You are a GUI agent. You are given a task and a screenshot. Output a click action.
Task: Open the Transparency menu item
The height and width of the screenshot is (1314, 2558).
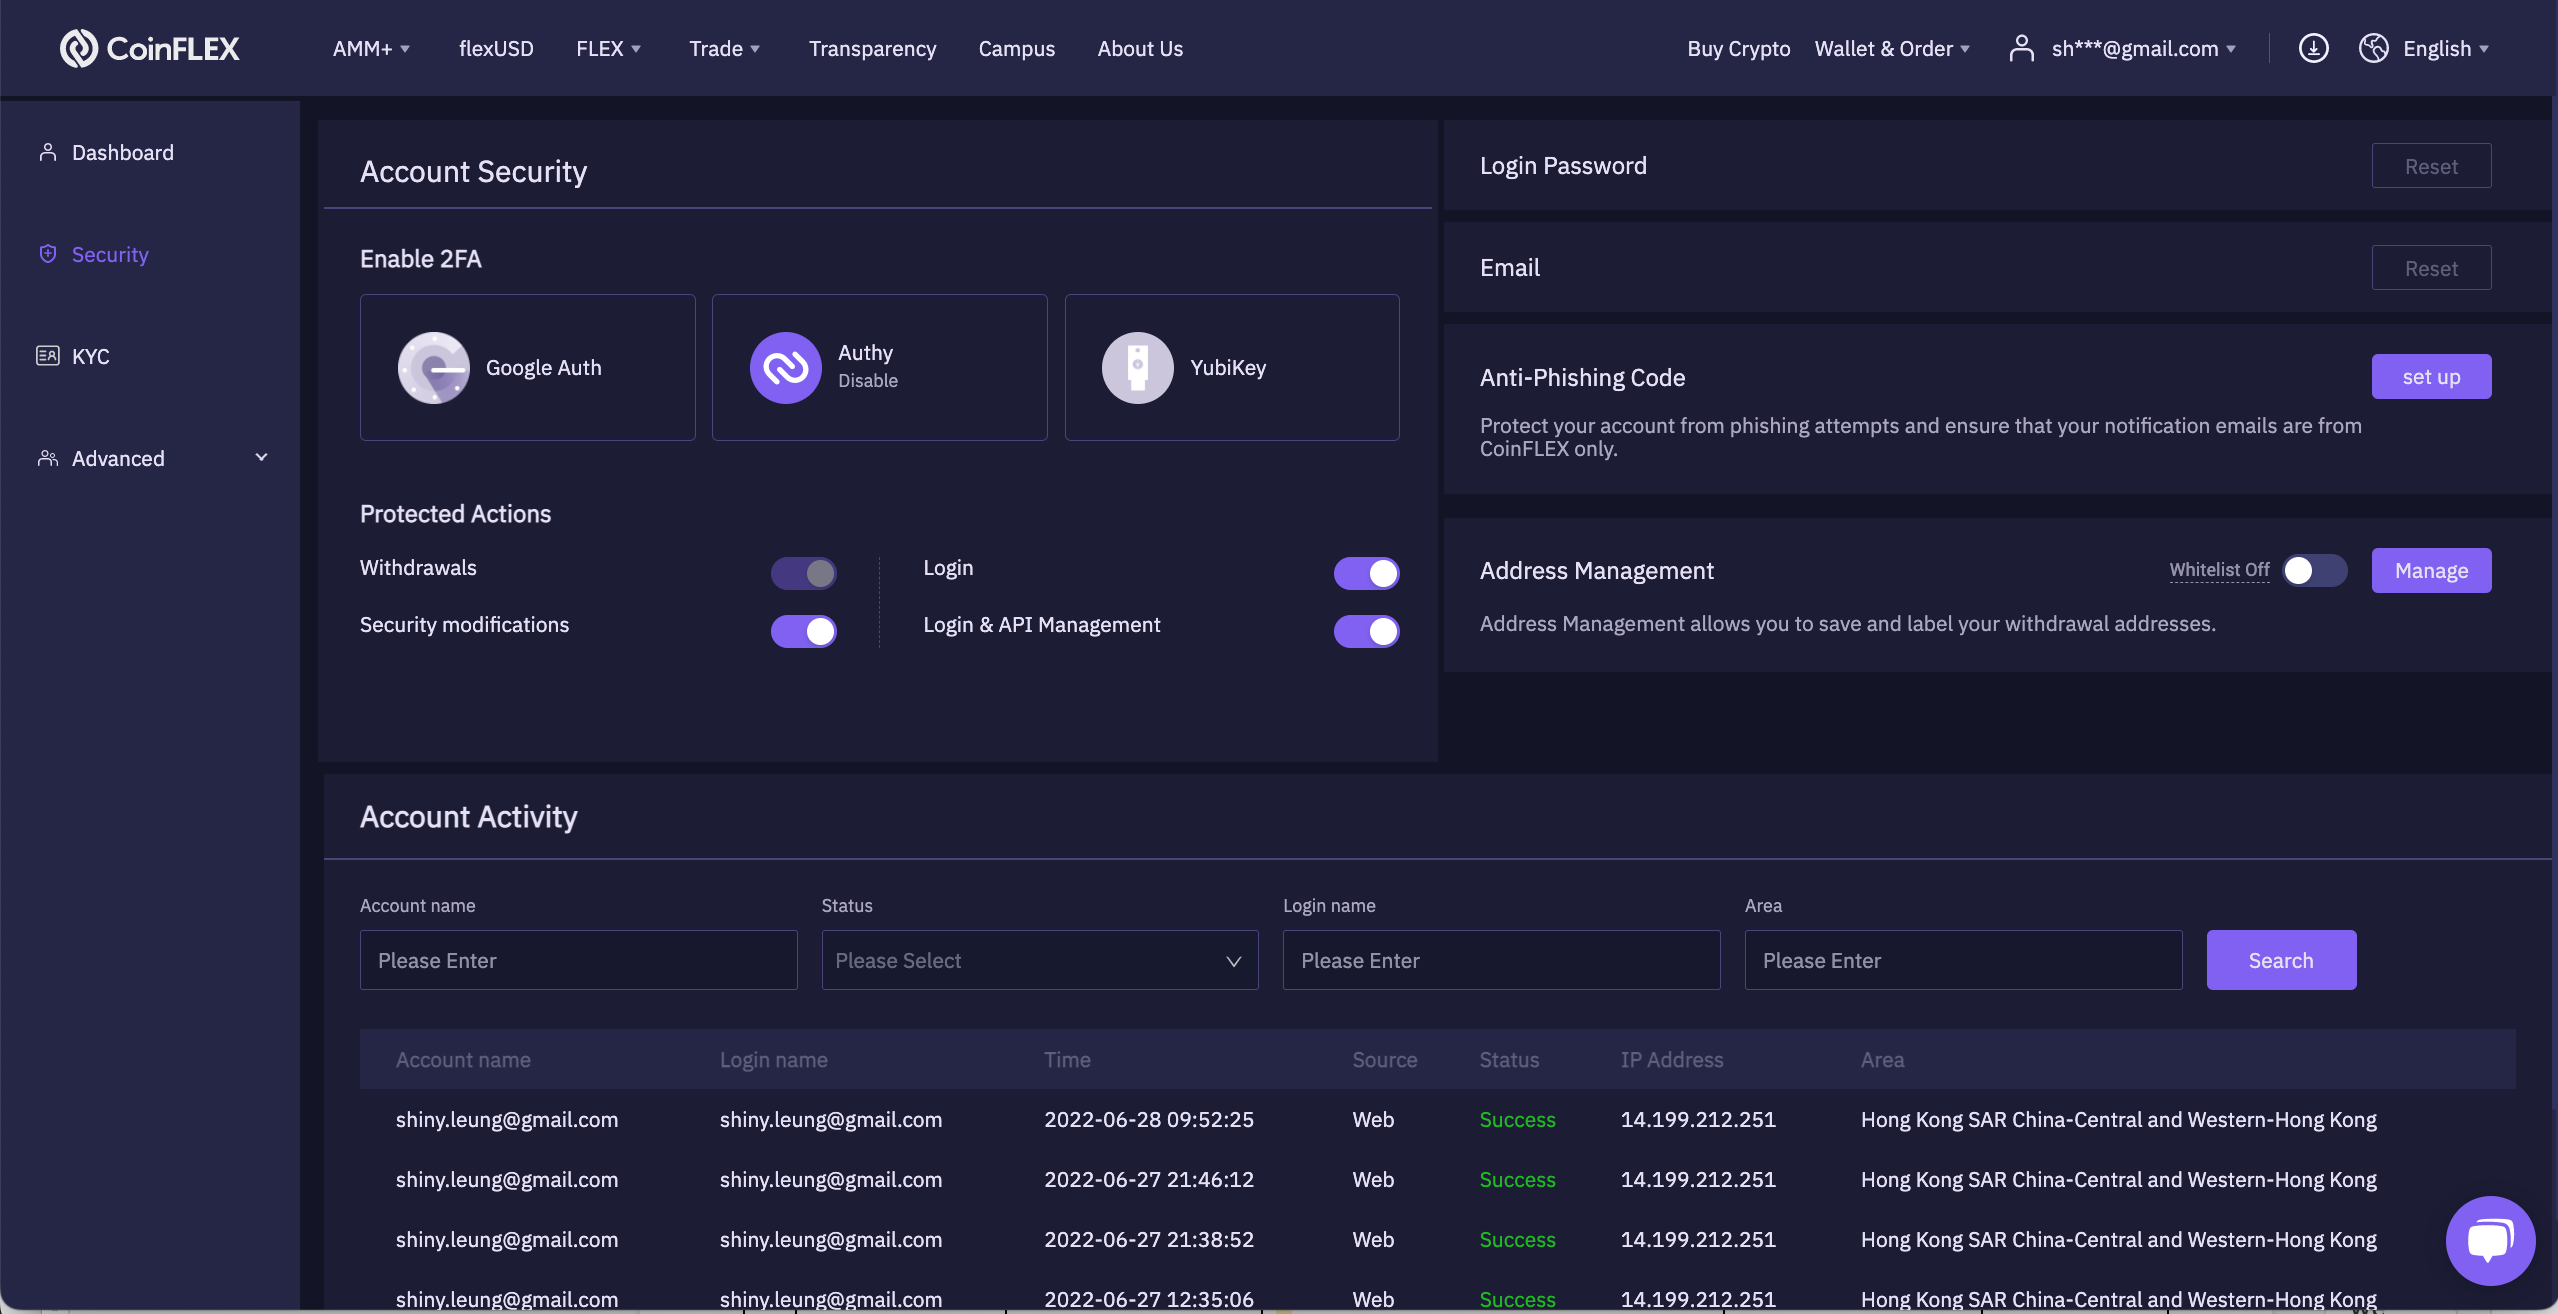coord(872,48)
